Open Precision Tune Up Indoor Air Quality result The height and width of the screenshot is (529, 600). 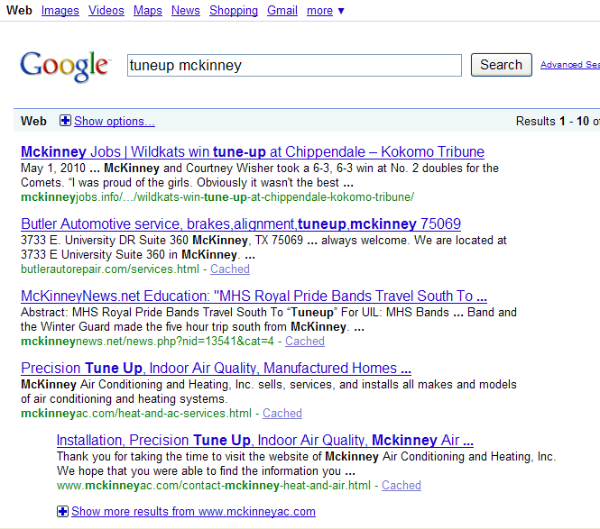point(215,368)
